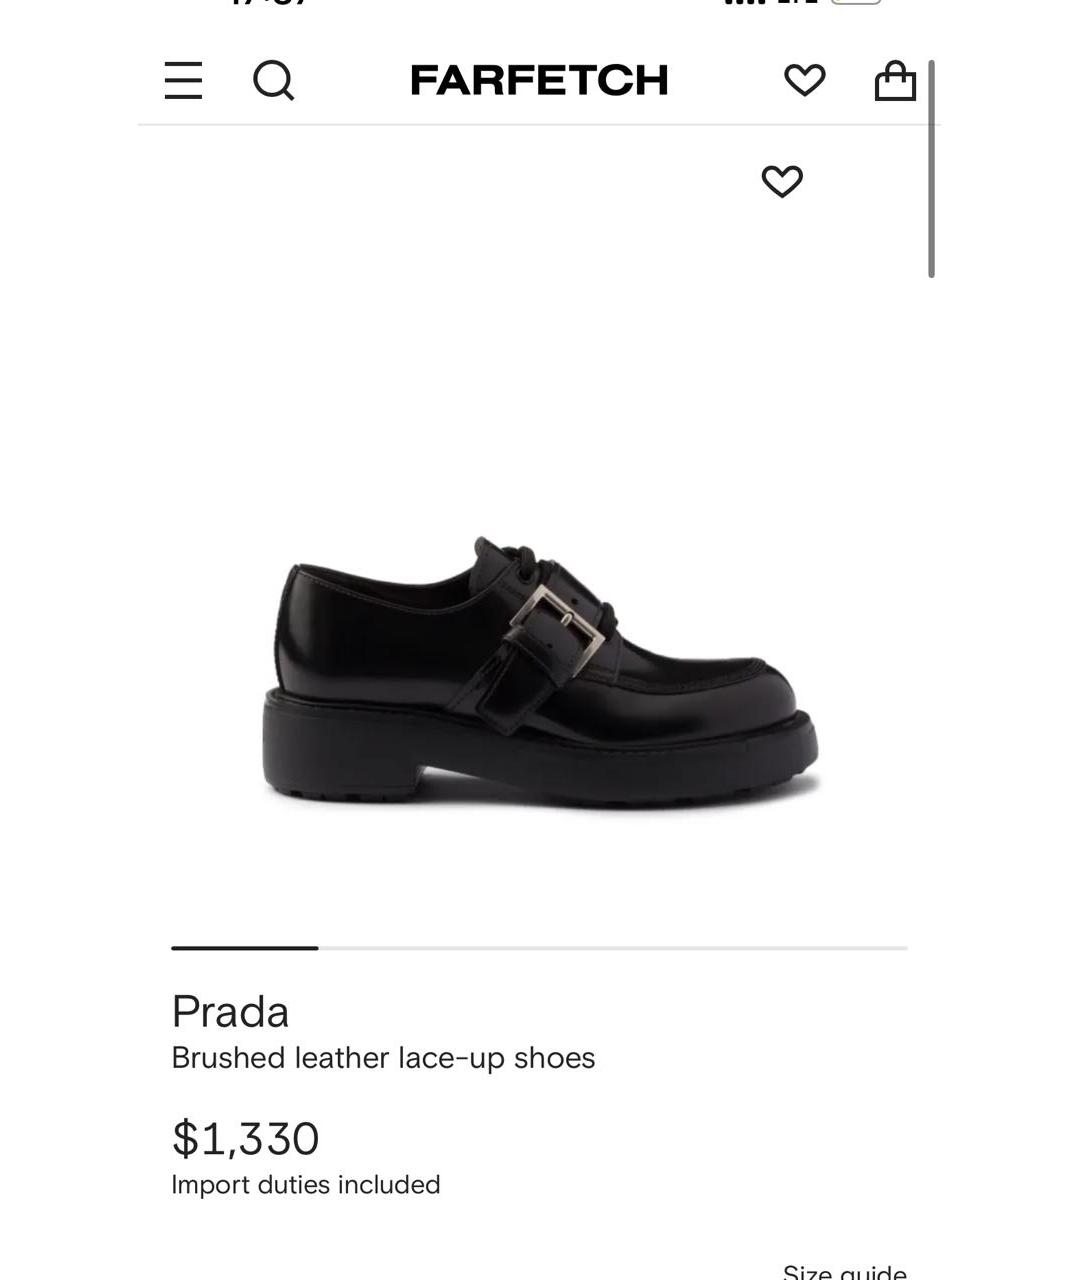1080x1280 pixels.
Task: Tap the "Import duties included" note
Action: (306, 1185)
